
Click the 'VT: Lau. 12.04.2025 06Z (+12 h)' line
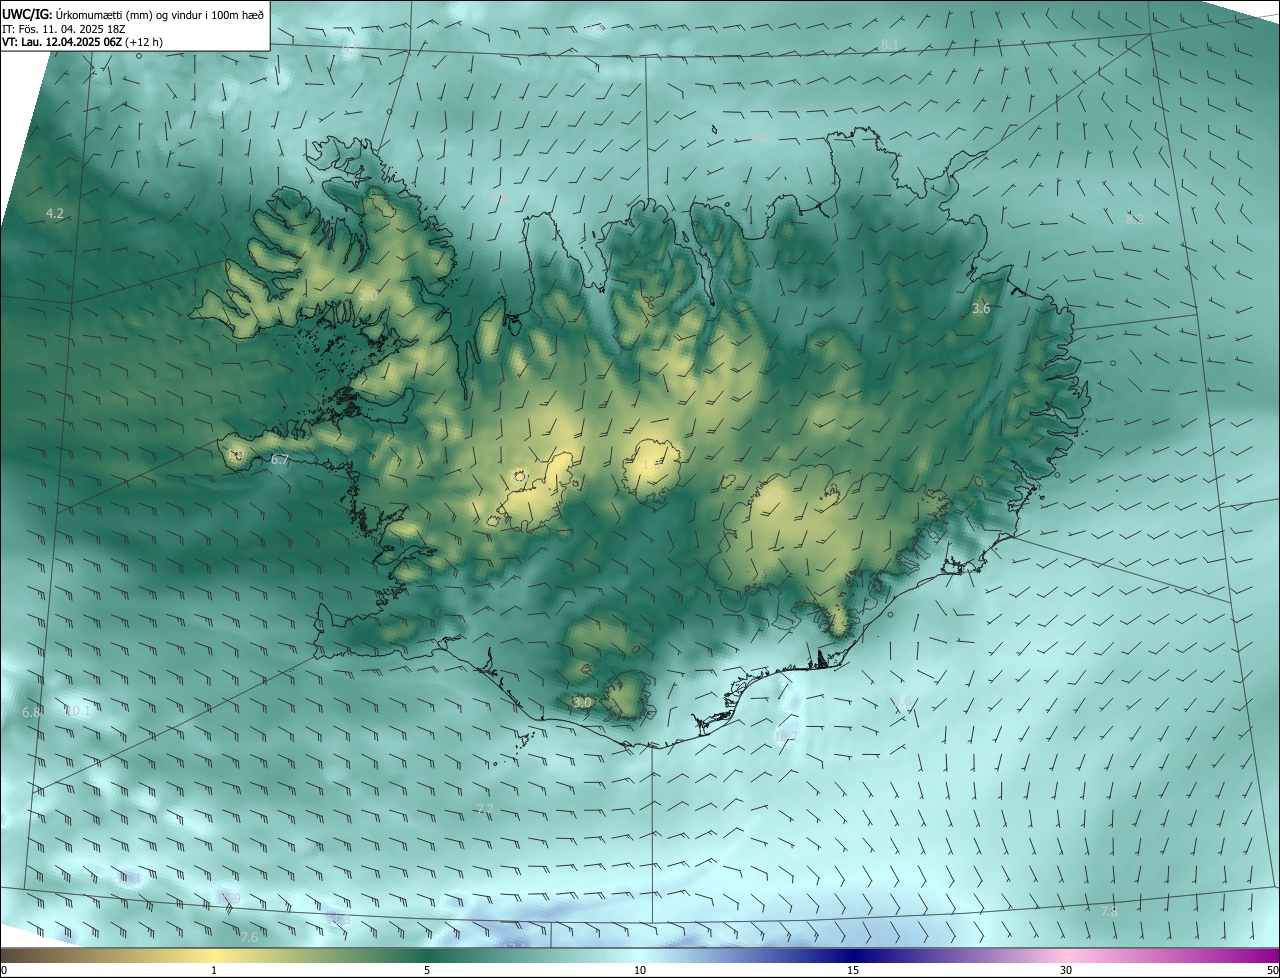82,42
